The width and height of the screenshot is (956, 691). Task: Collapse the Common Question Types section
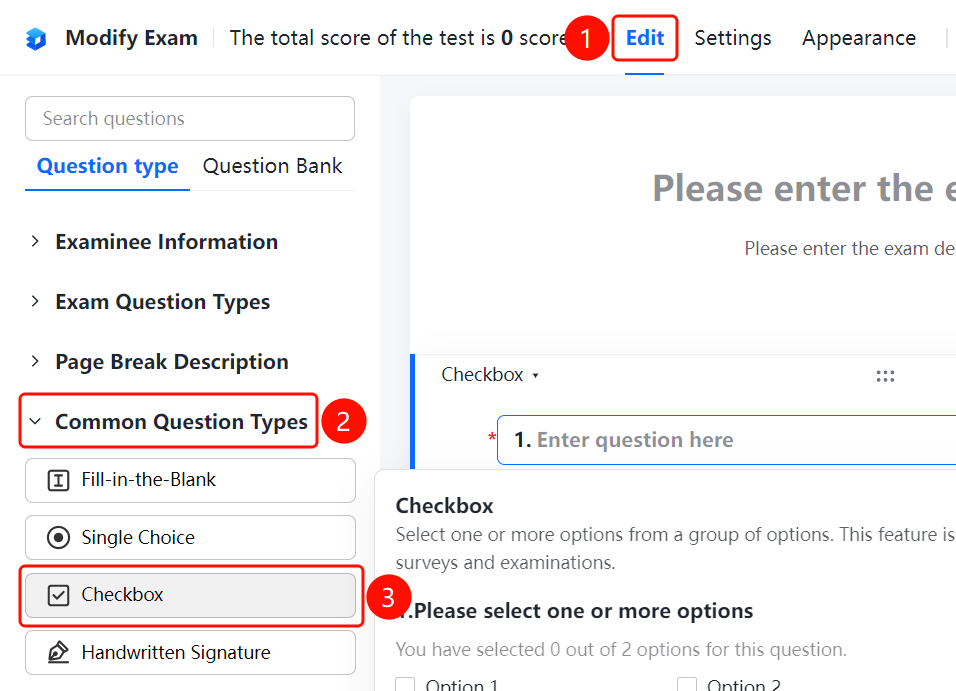(169, 421)
